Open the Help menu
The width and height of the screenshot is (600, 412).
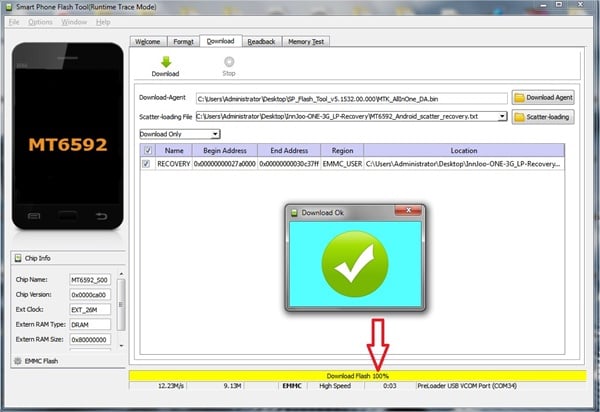click(x=103, y=22)
